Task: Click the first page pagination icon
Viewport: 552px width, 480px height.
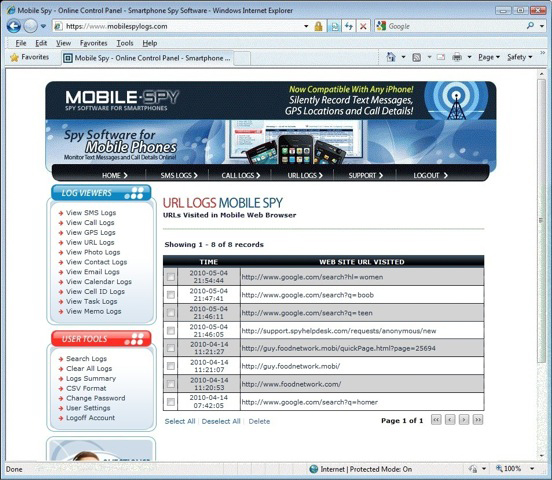Action: click(436, 420)
